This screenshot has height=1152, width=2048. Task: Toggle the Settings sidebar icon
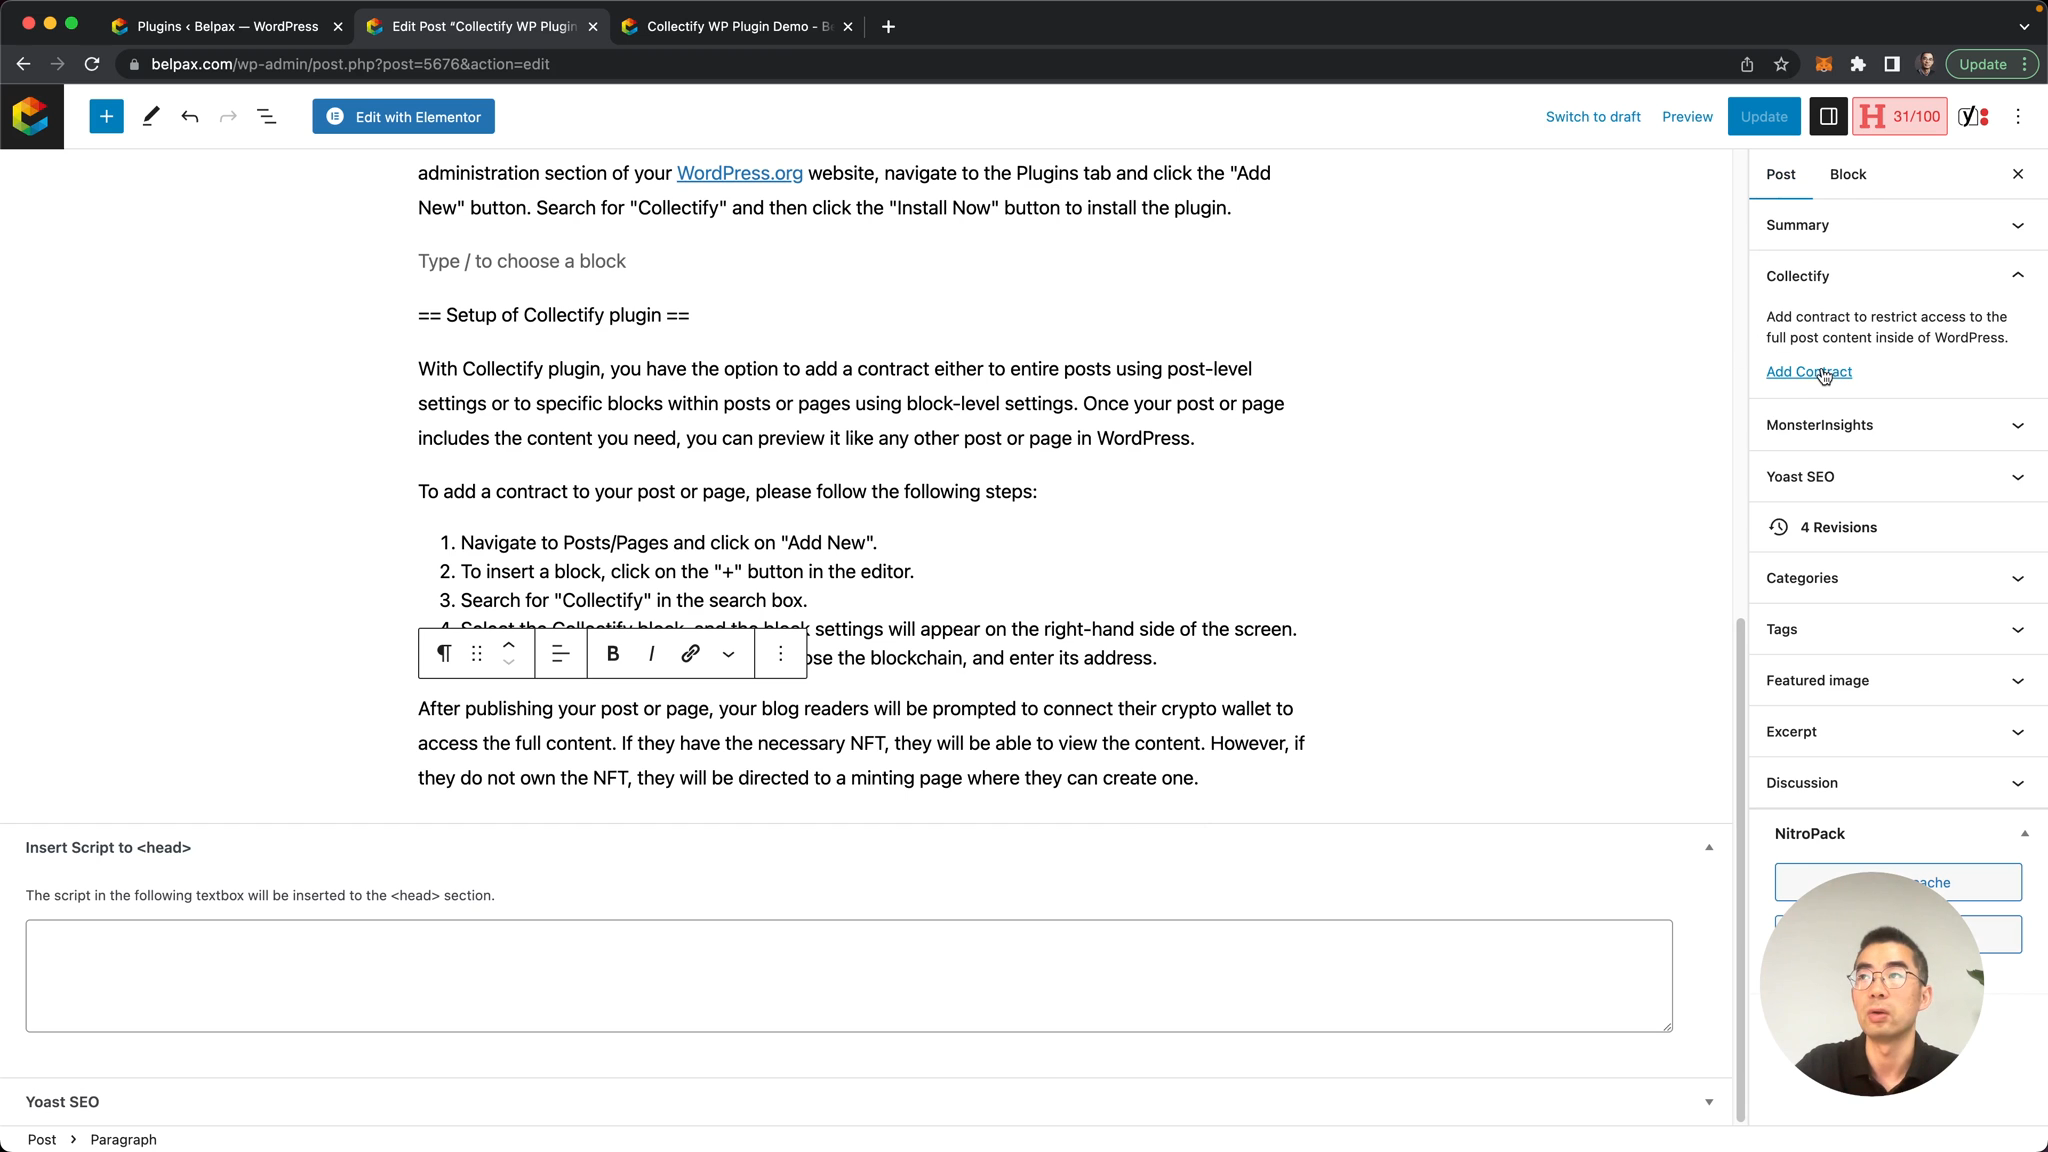pos(1828,117)
